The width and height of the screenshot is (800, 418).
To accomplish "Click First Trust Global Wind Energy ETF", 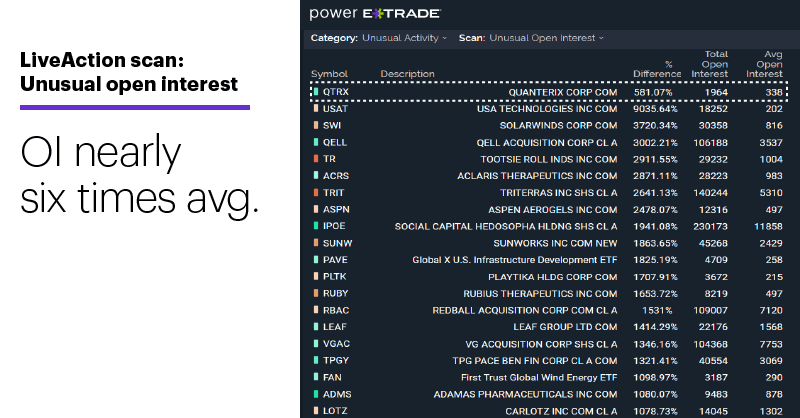I will click(x=539, y=378).
